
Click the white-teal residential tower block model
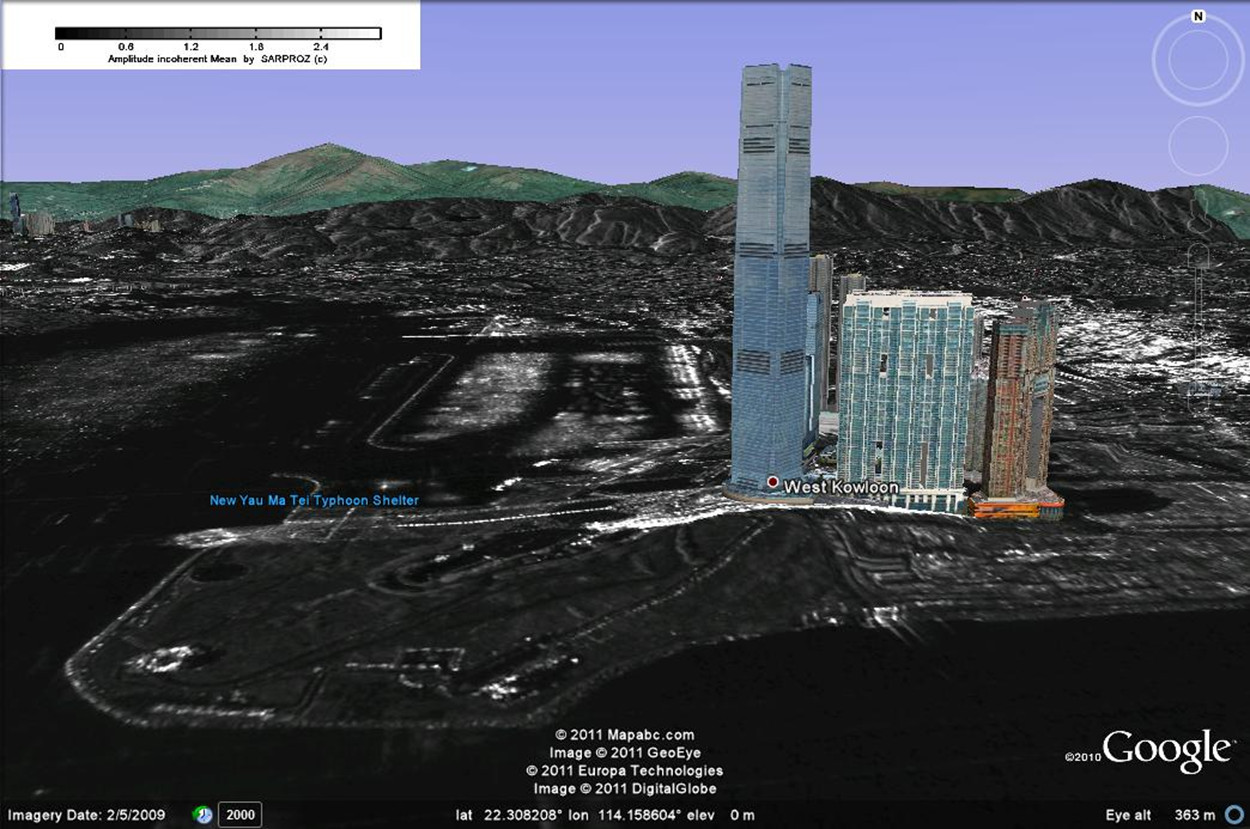(905, 390)
